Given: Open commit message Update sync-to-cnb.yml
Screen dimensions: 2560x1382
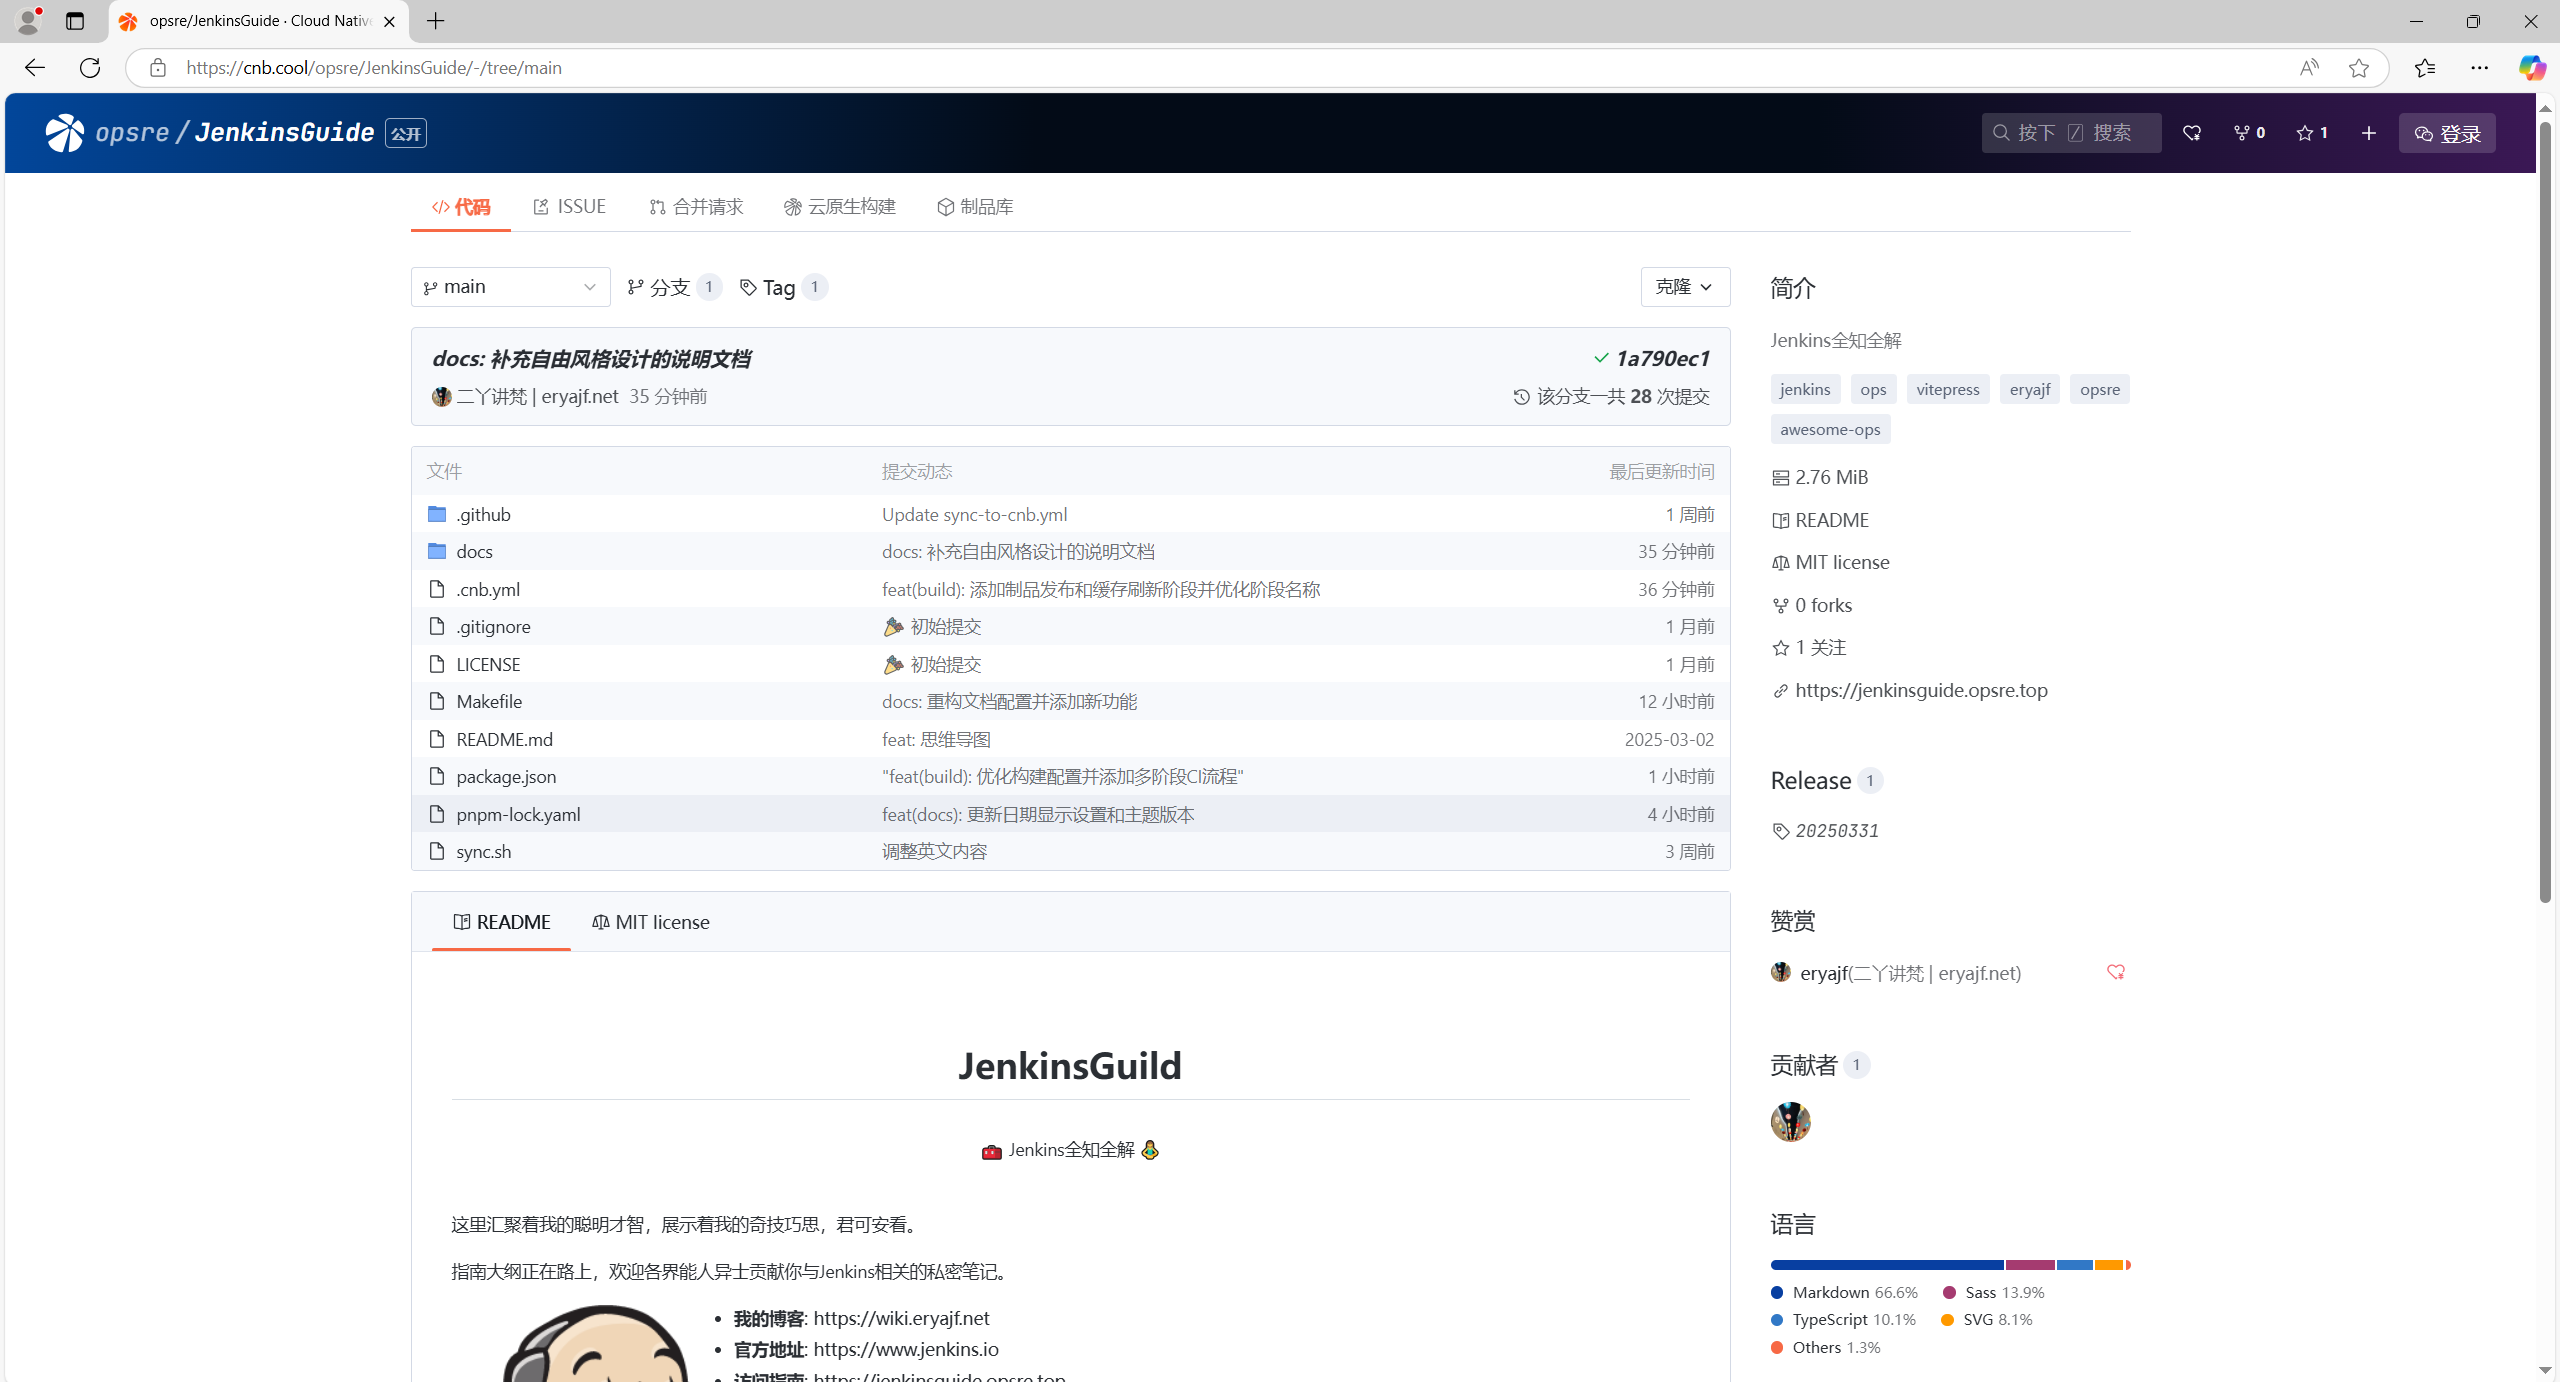Looking at the screenshot, I should (974, 514).
